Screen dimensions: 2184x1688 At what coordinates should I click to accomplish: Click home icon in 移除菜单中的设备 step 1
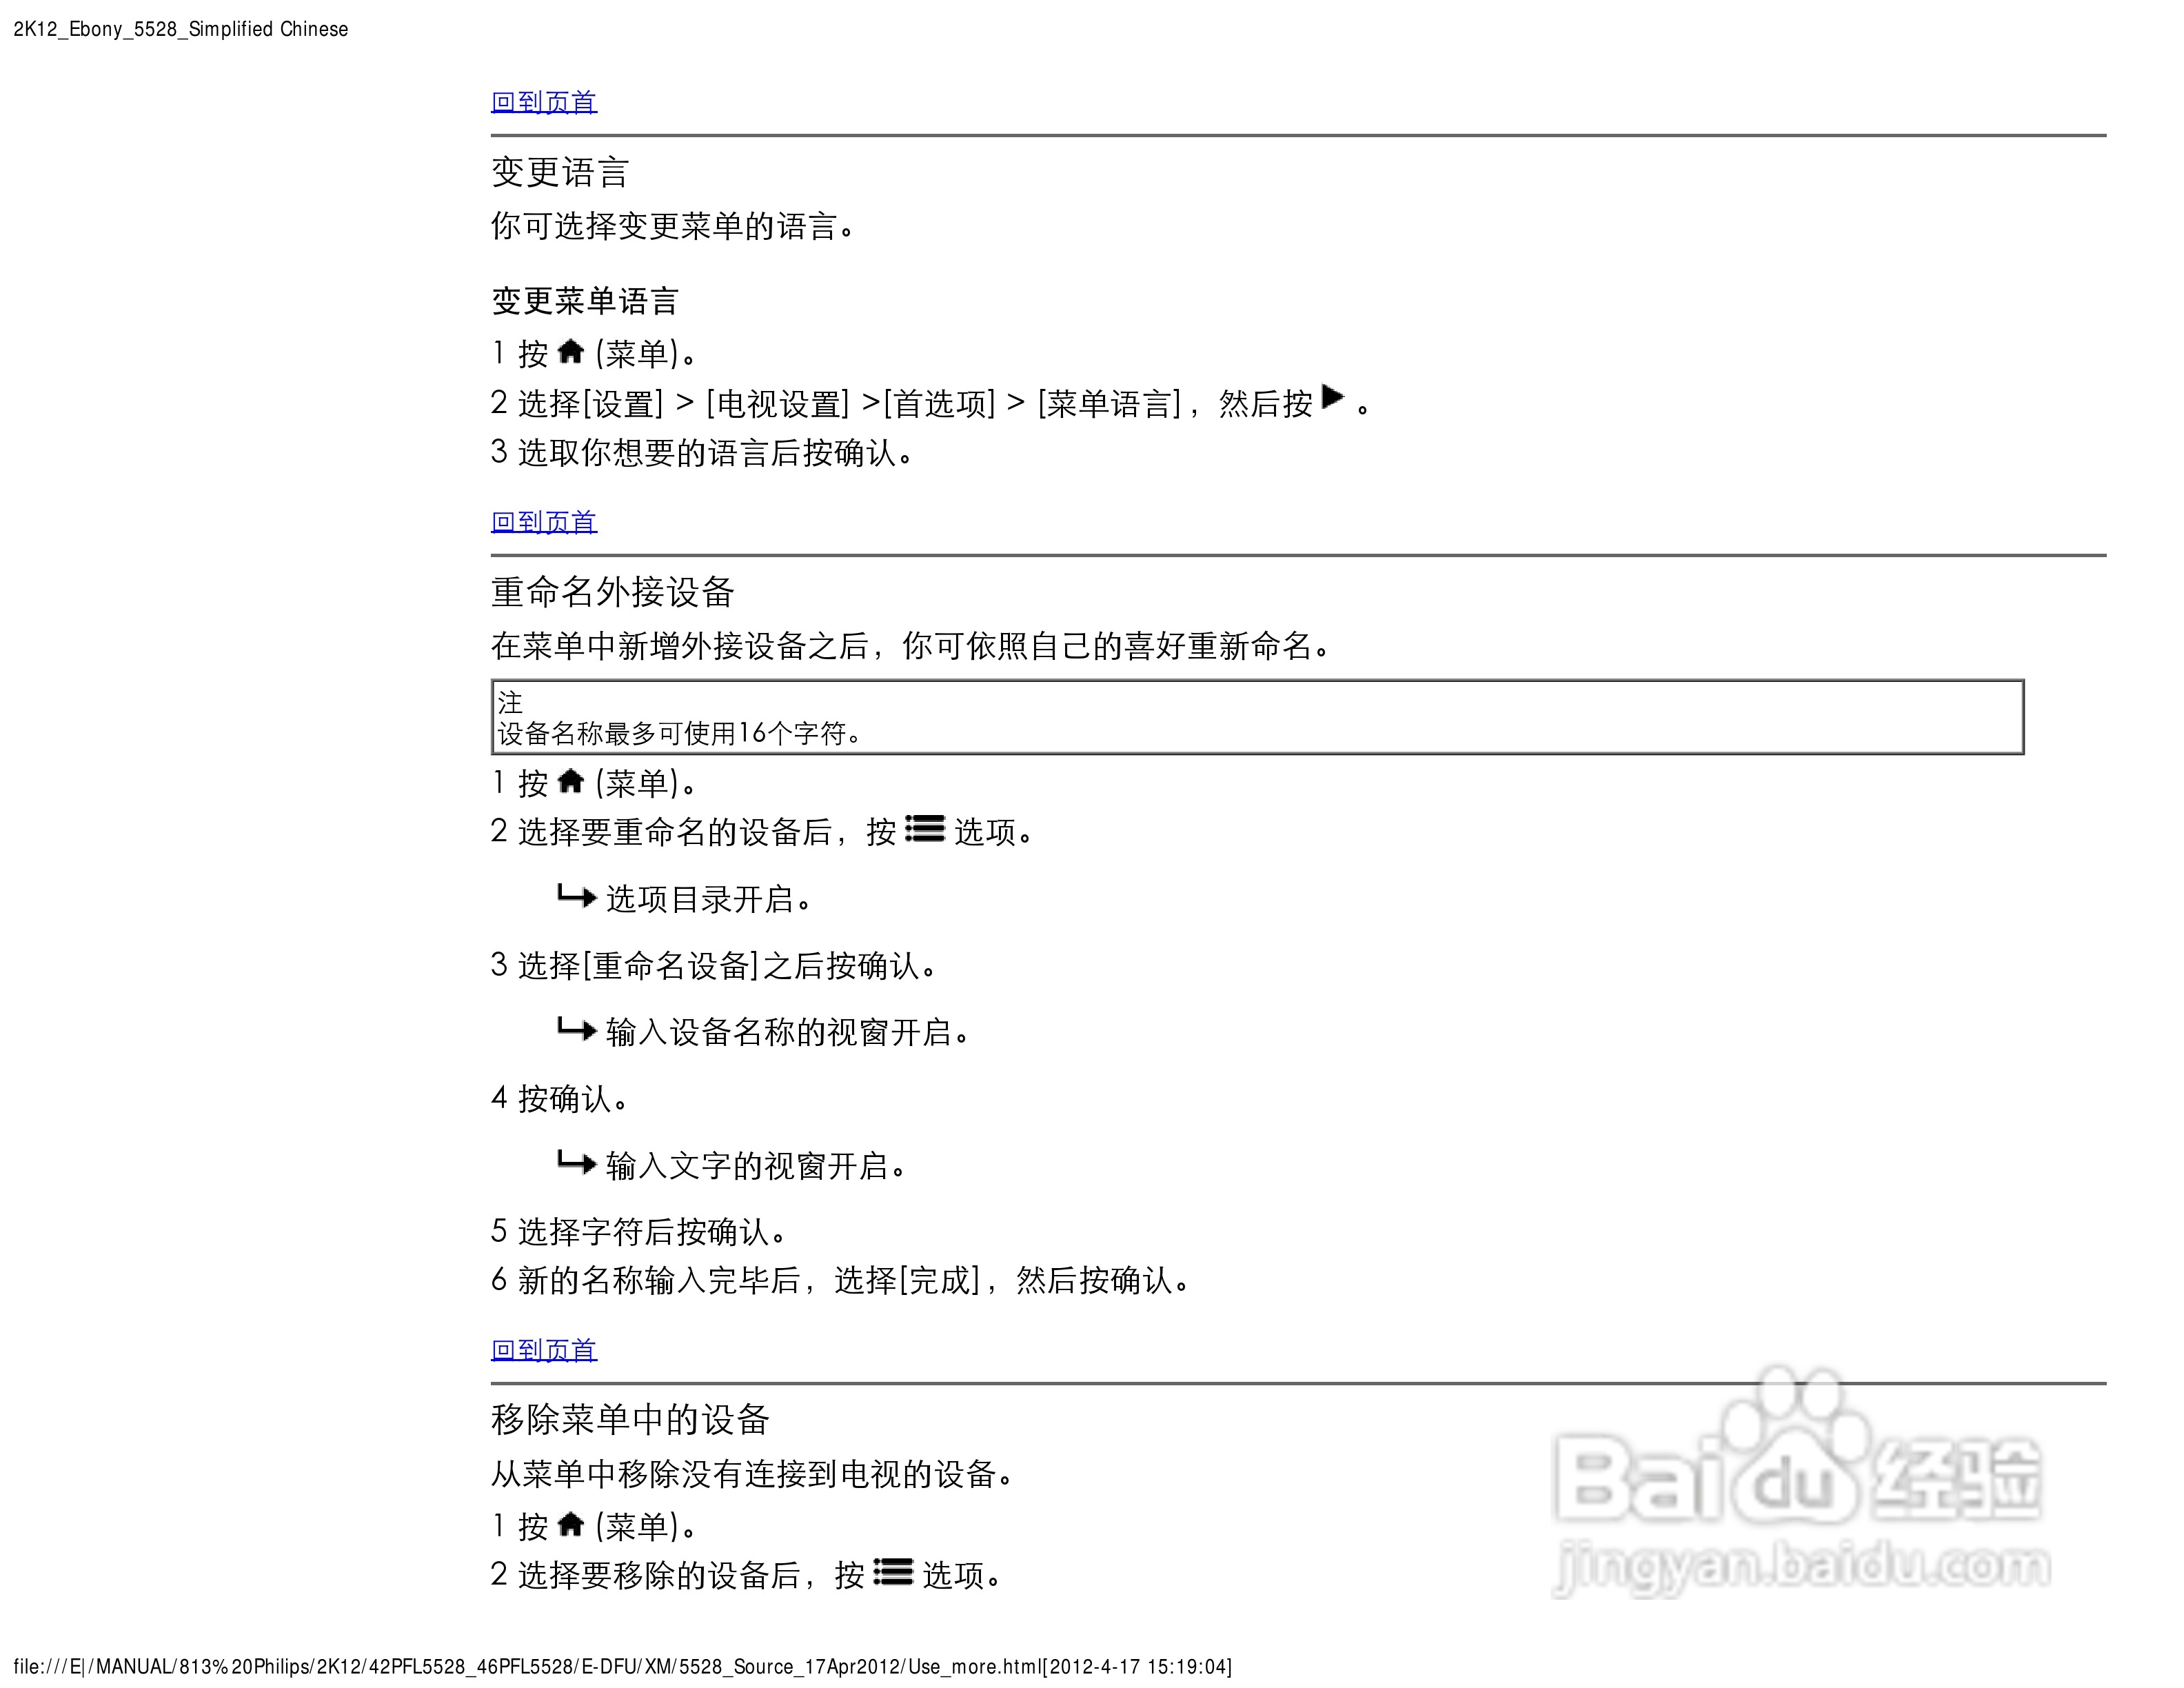coord(570,1524)
